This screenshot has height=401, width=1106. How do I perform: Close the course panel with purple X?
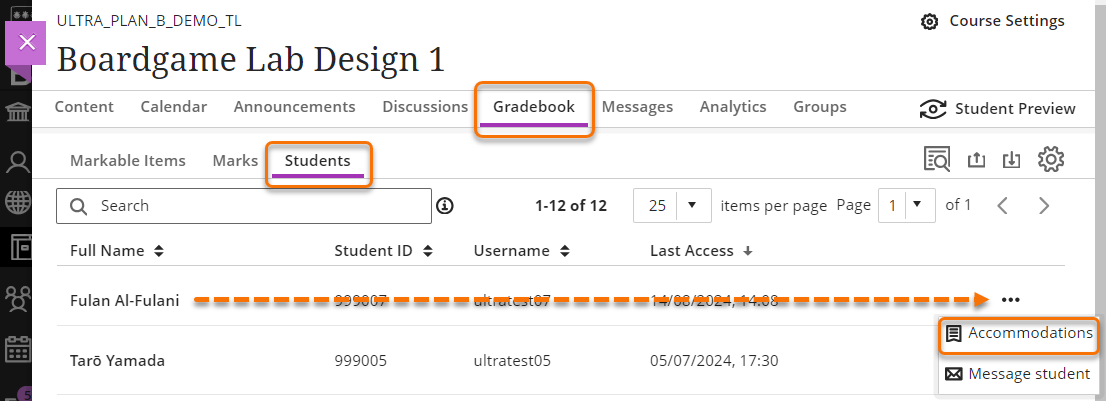pyautogui.click(x=27, y=42)
